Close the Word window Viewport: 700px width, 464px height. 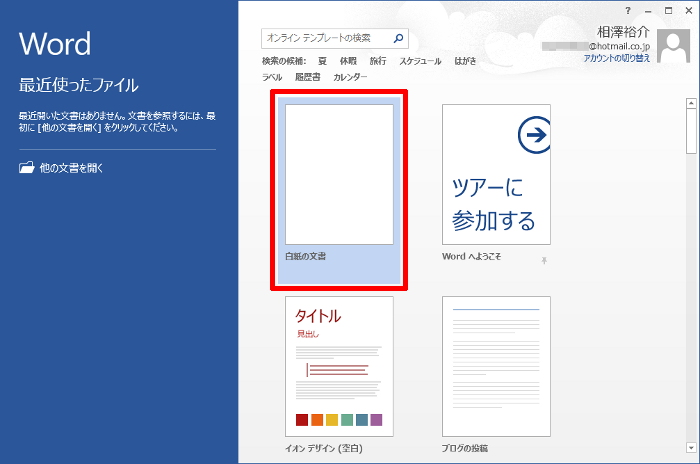pos(689,11)
